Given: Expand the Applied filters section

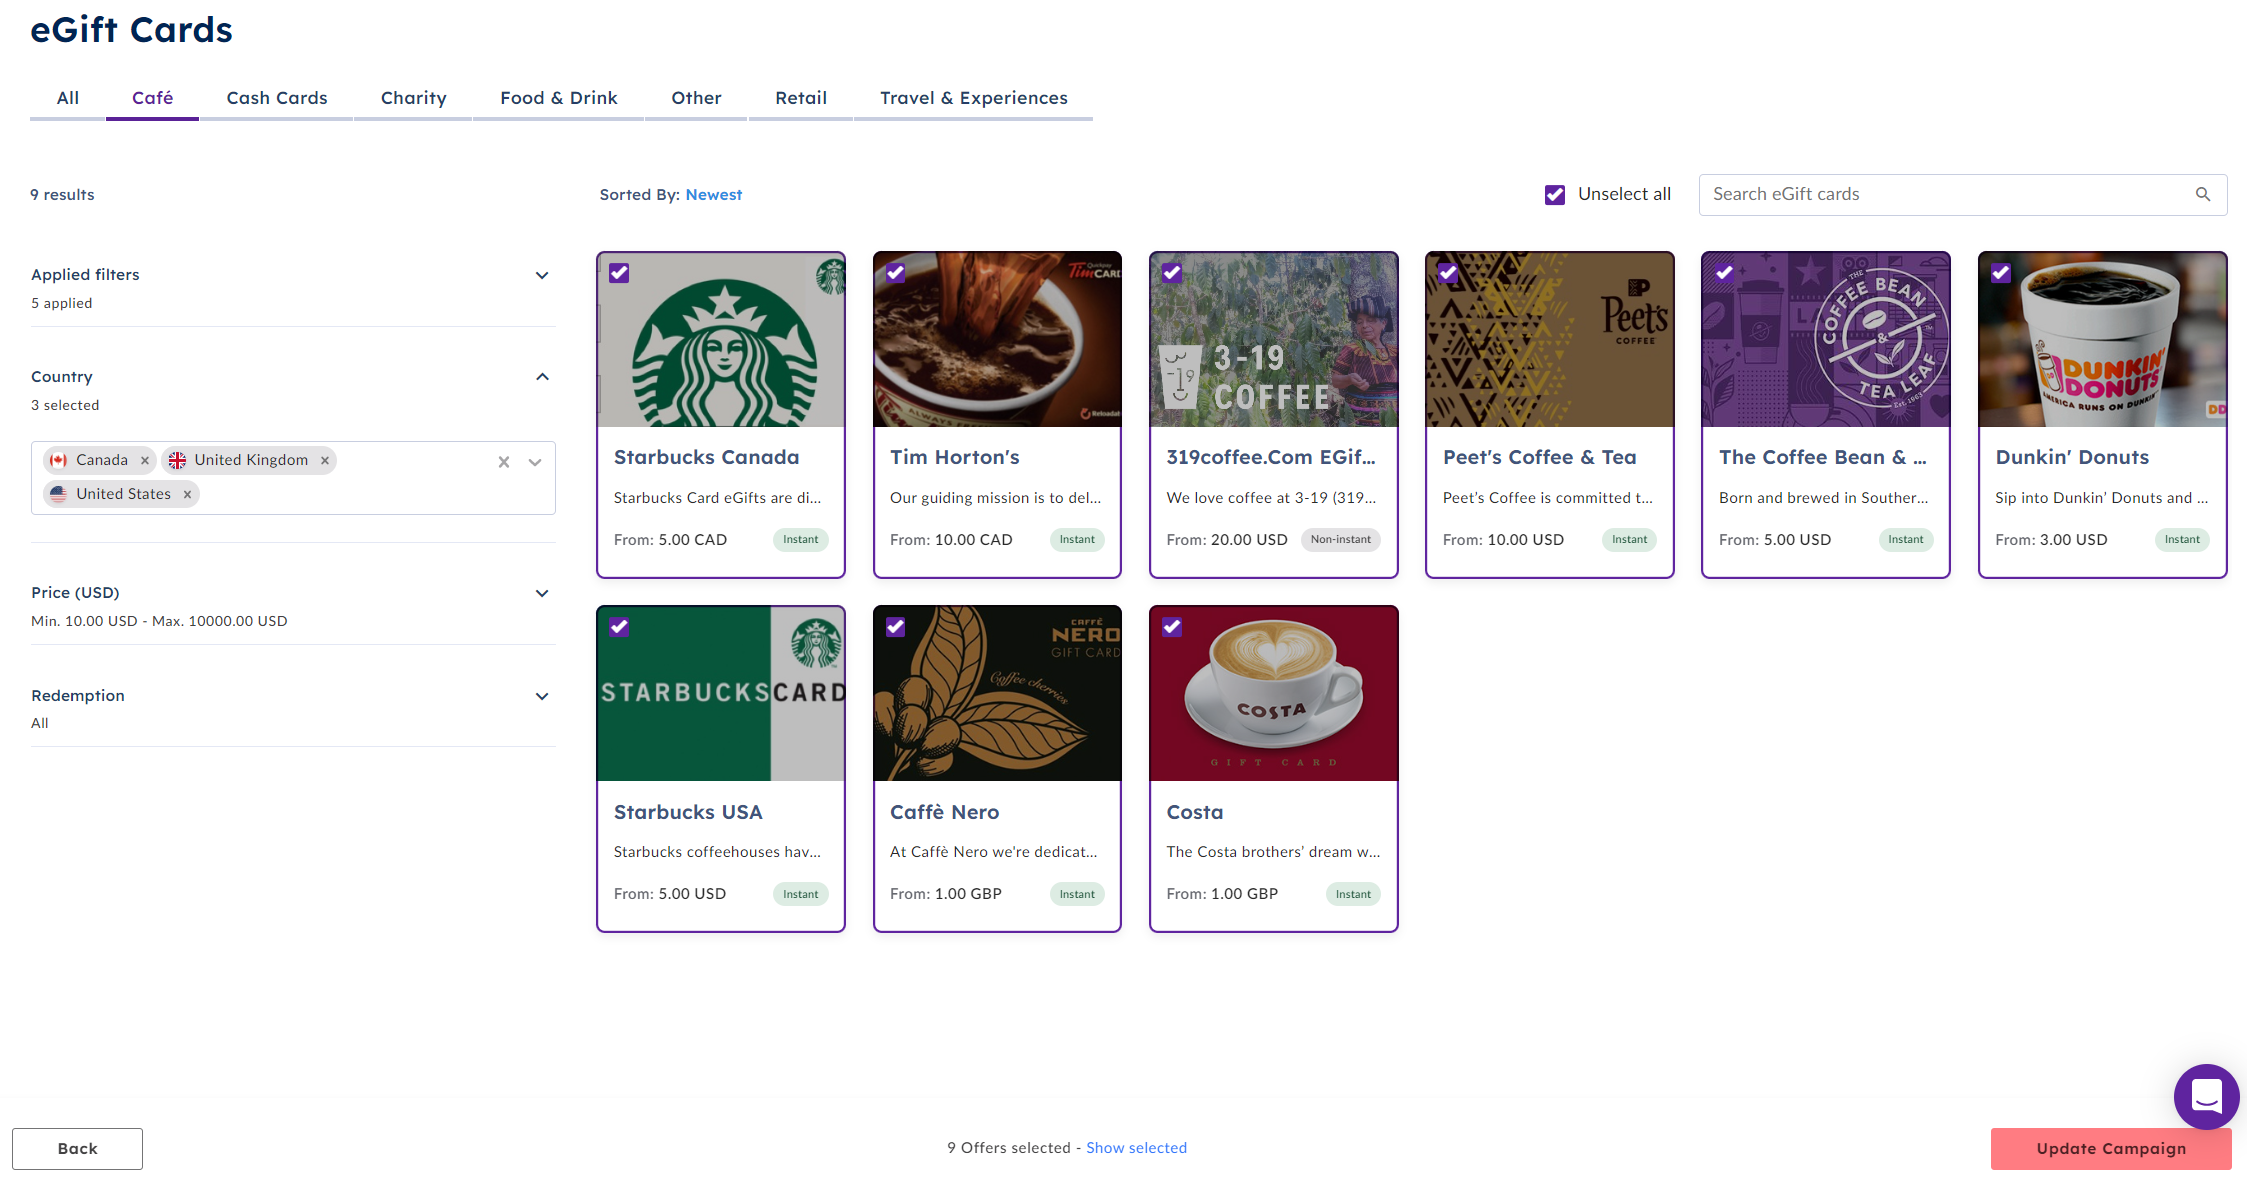Looking at the screenshot, I should 542,275.
